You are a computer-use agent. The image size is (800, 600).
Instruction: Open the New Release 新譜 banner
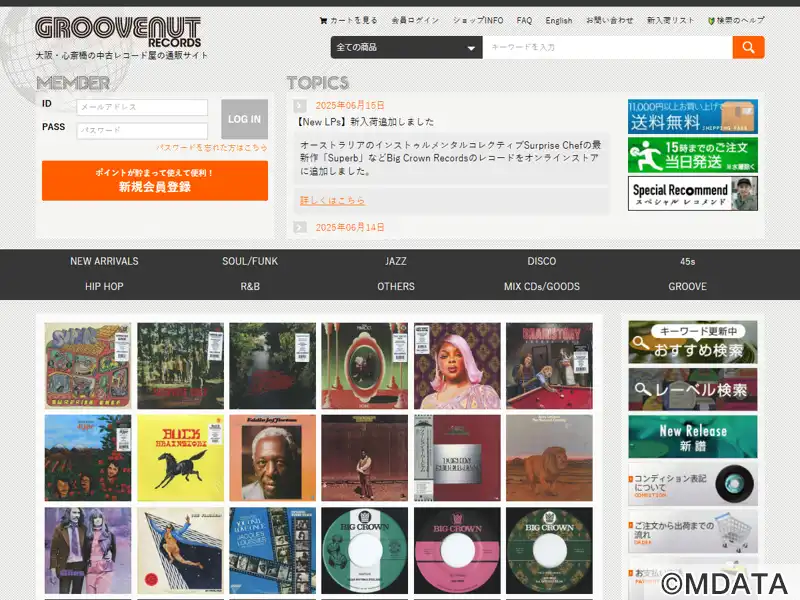pos(692,437)
